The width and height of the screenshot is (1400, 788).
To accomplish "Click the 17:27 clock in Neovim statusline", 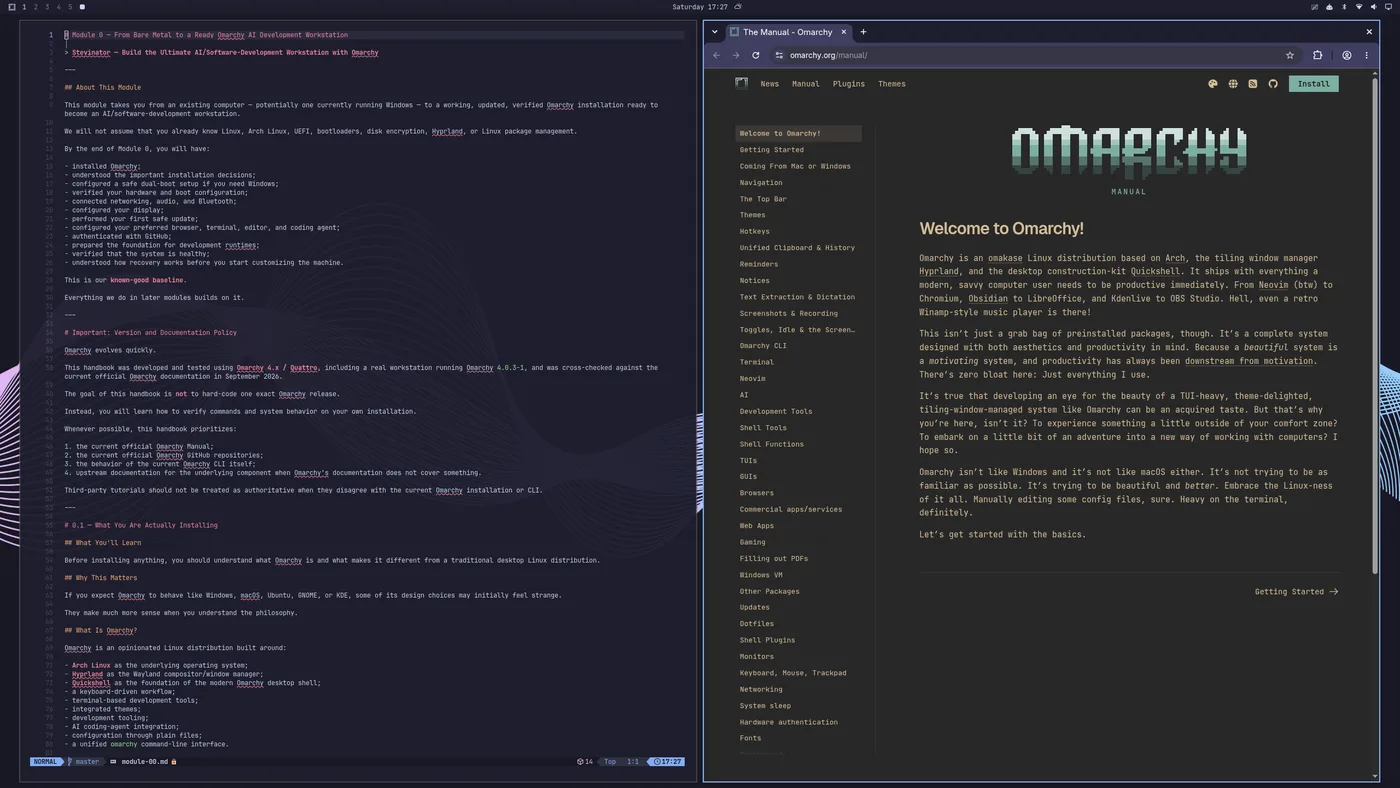I will 667,762.
